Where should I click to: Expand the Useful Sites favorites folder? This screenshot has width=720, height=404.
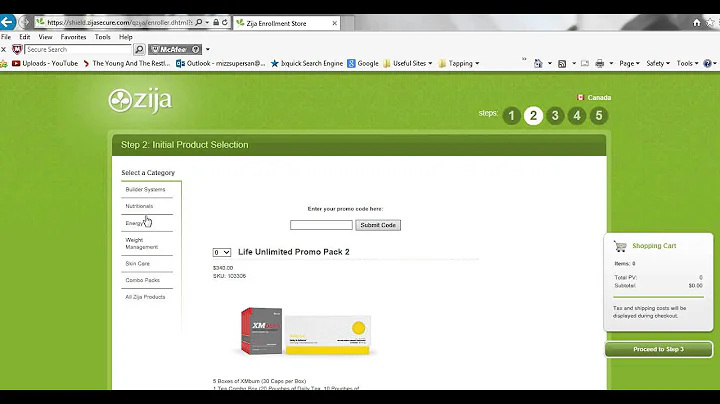click(x=408, y=63)
